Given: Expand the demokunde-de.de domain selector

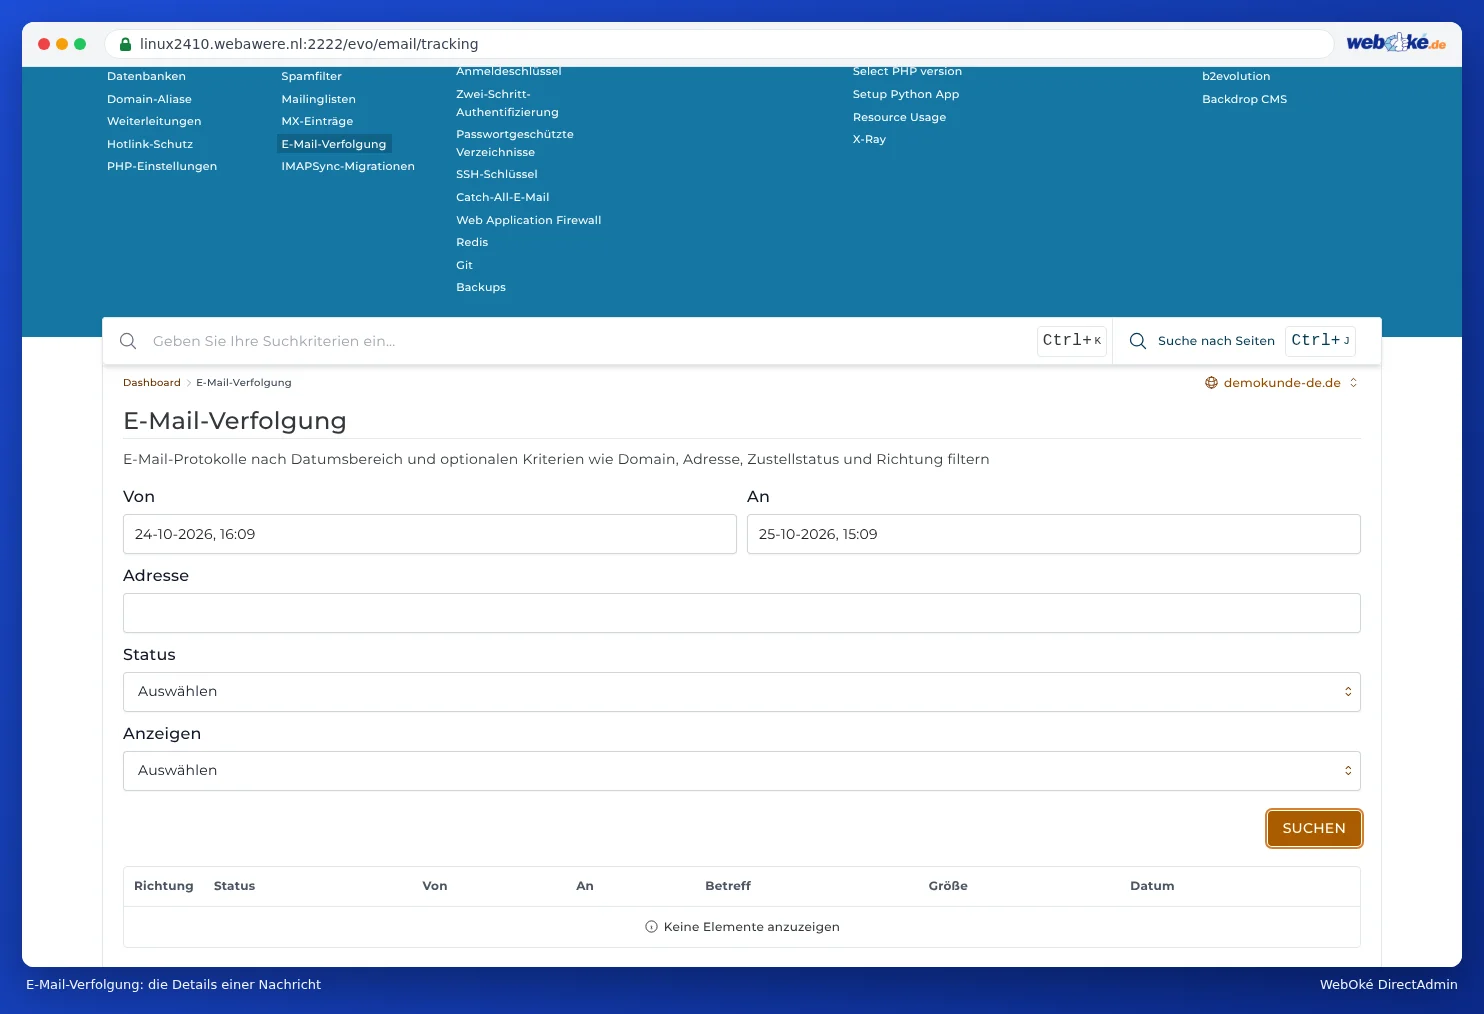Looking at the screenshot, I should 1281,383.
